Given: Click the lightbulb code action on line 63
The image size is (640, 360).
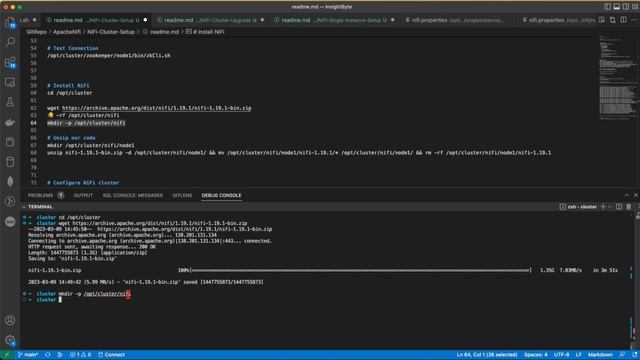Looking at the screenshot, I should [51, 116].
